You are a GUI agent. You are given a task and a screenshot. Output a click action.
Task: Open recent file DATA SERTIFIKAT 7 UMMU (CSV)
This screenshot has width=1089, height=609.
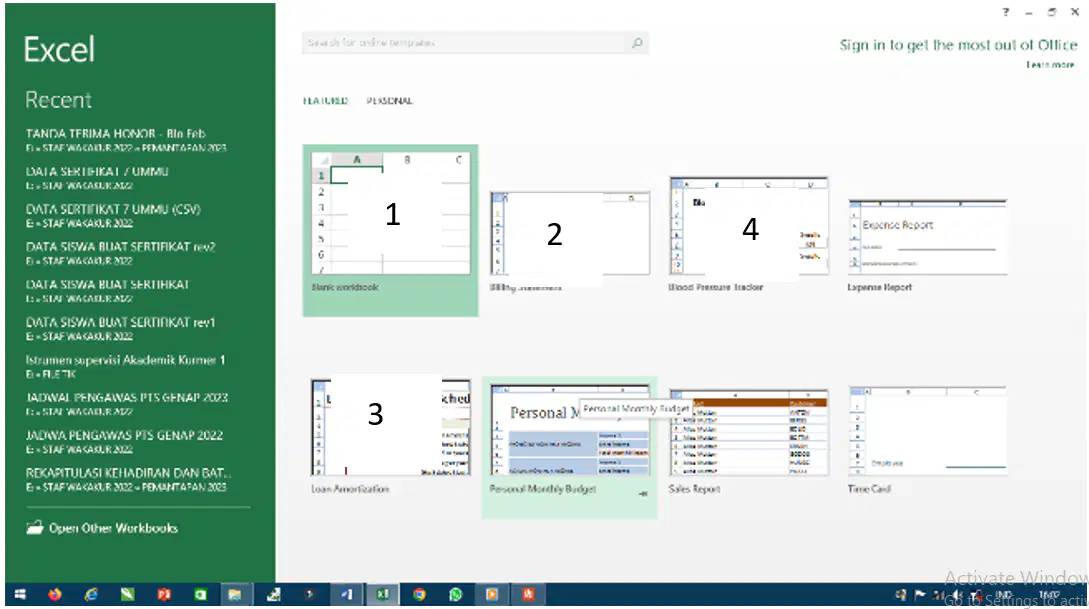113,215
